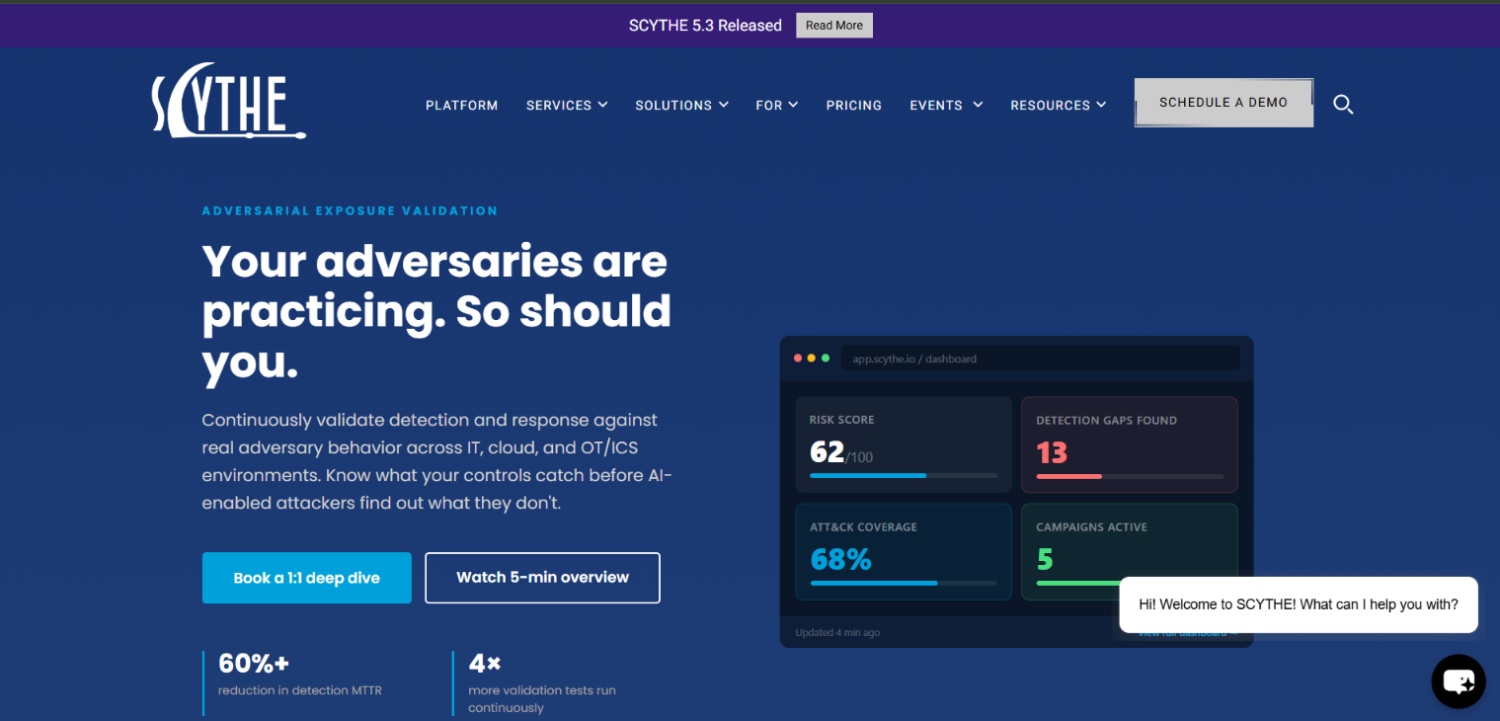Click the detection gaps value 13
This screenshot has height=721, width=1500.
[1052, 453]
